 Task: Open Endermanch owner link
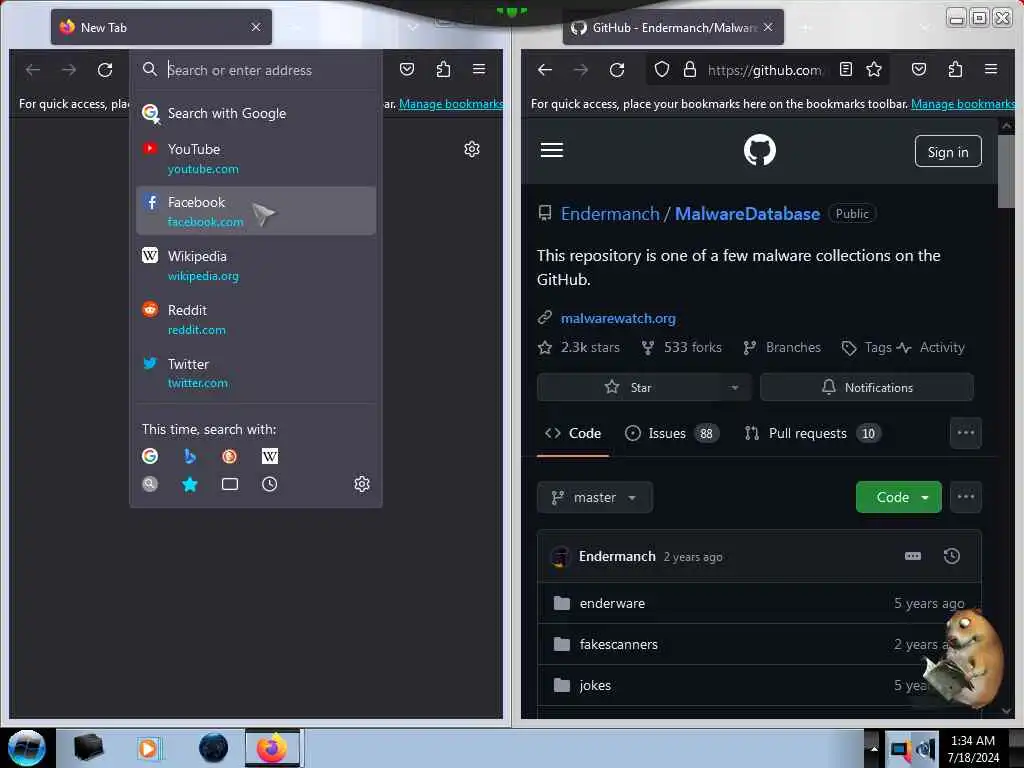(610, 214)
